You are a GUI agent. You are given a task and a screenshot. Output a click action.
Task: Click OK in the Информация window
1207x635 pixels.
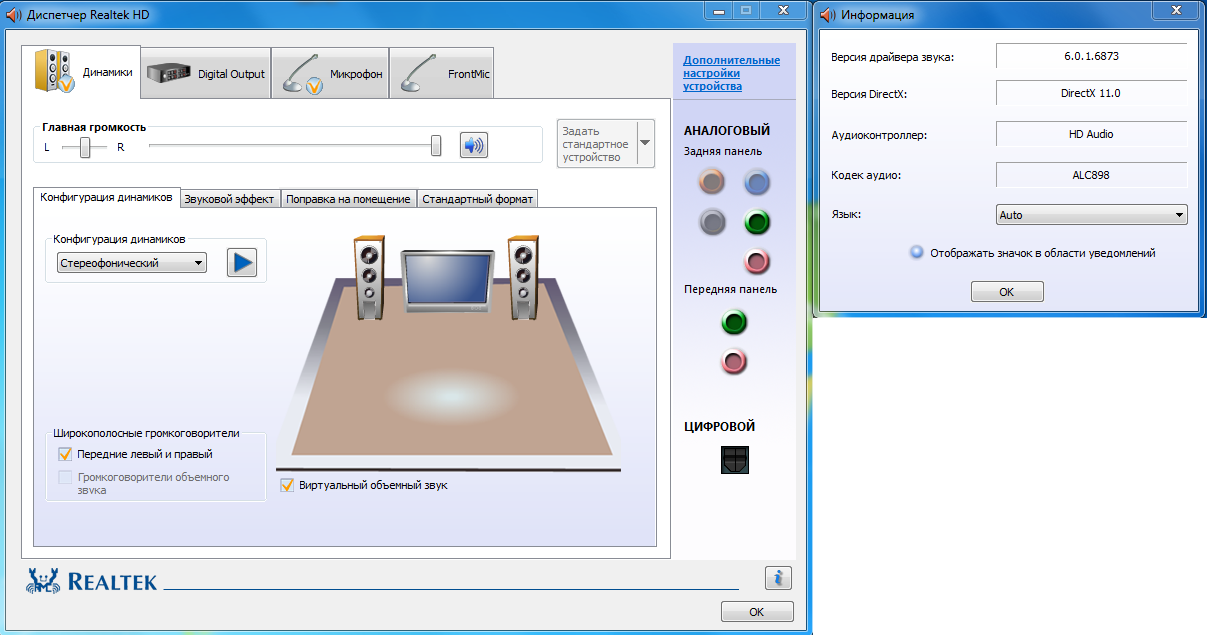click(1007, 292)
